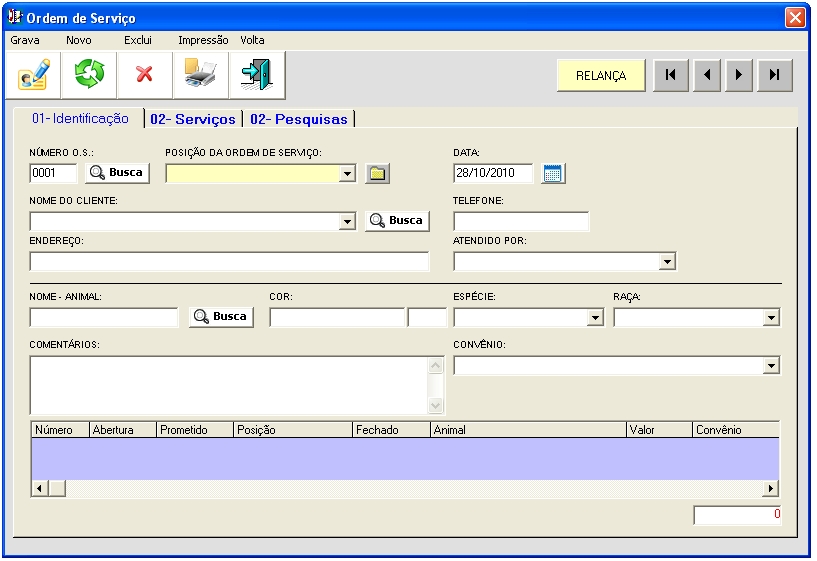The image size is (817, 561).
Task: Go to the next record
Action: (x=739, y=75)
